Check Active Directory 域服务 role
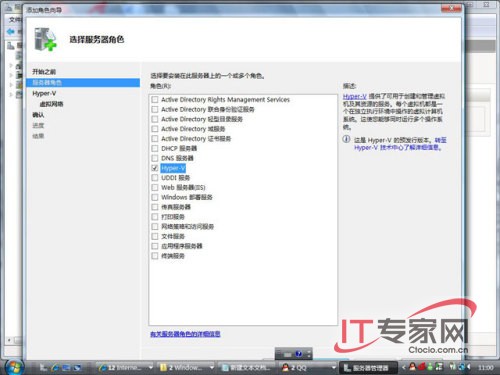Viewport: 500px width, 375px height. pyautogui.click(x=155, y=129)
